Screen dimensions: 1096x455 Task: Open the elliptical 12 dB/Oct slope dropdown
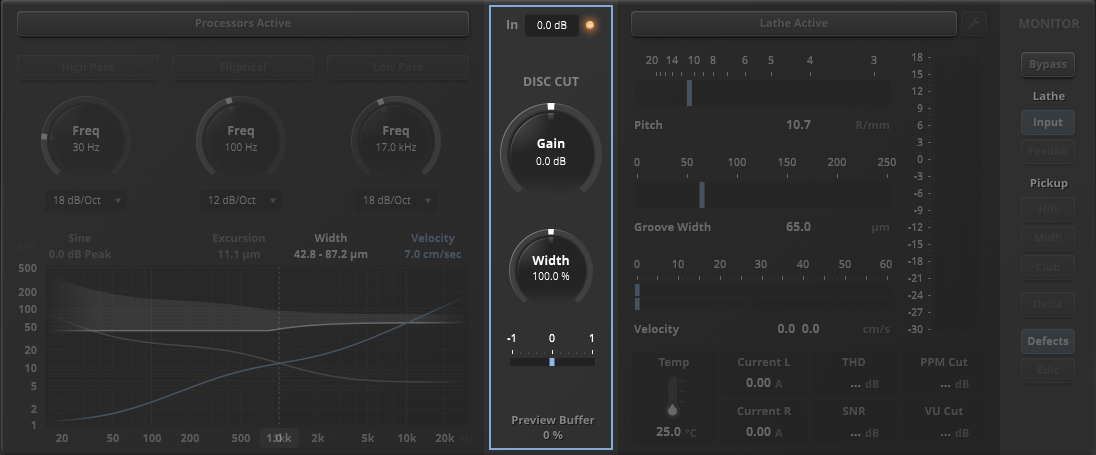[x=241, y=200]
